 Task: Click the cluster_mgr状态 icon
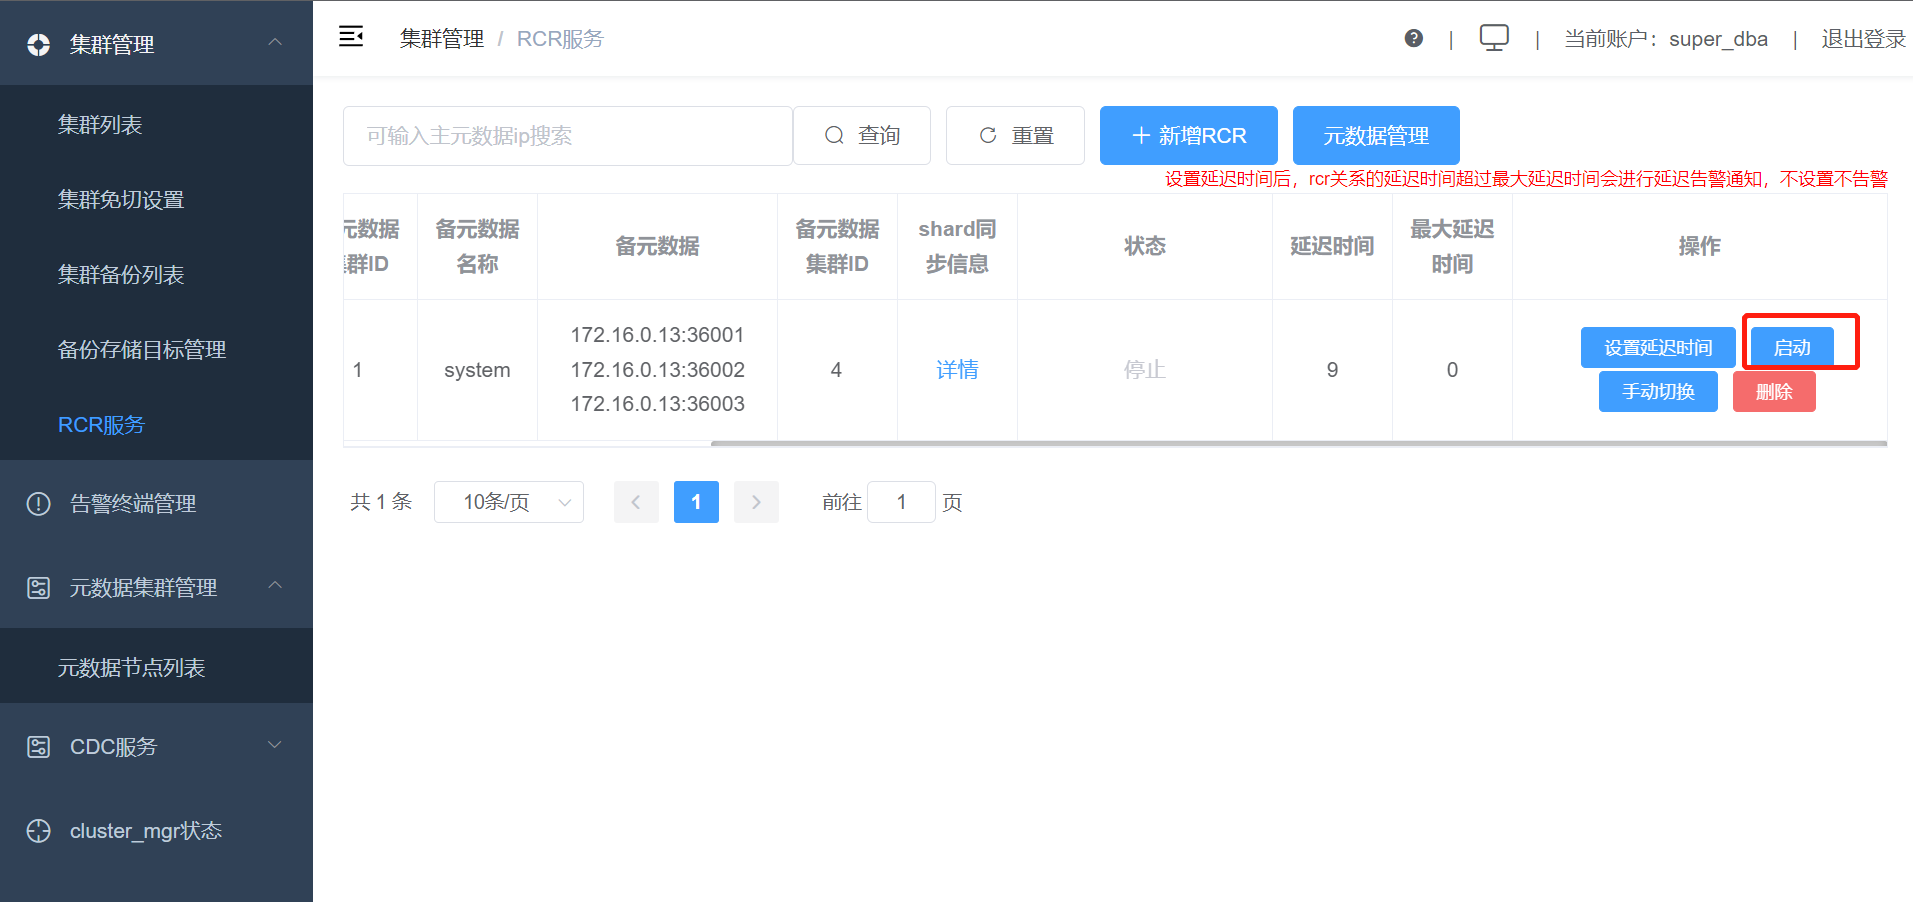click(39, 830)
